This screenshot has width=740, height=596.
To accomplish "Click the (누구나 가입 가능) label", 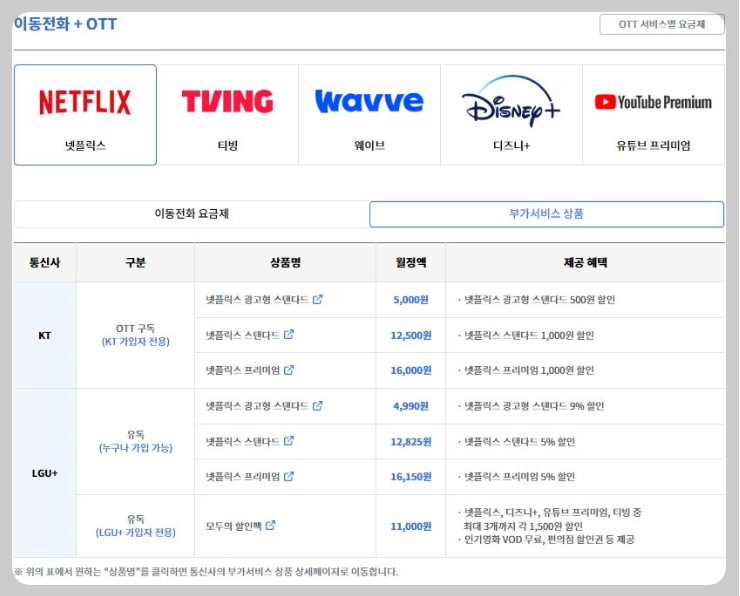I will [x=135, y=448].
